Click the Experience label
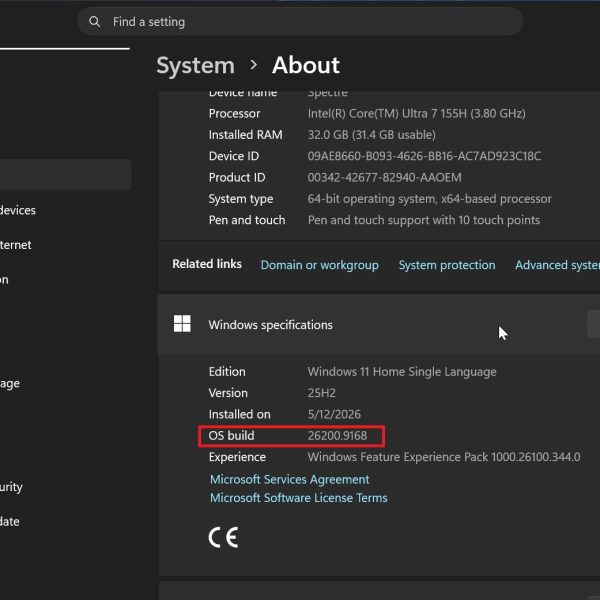600x600 pixels. coord(237,457)
